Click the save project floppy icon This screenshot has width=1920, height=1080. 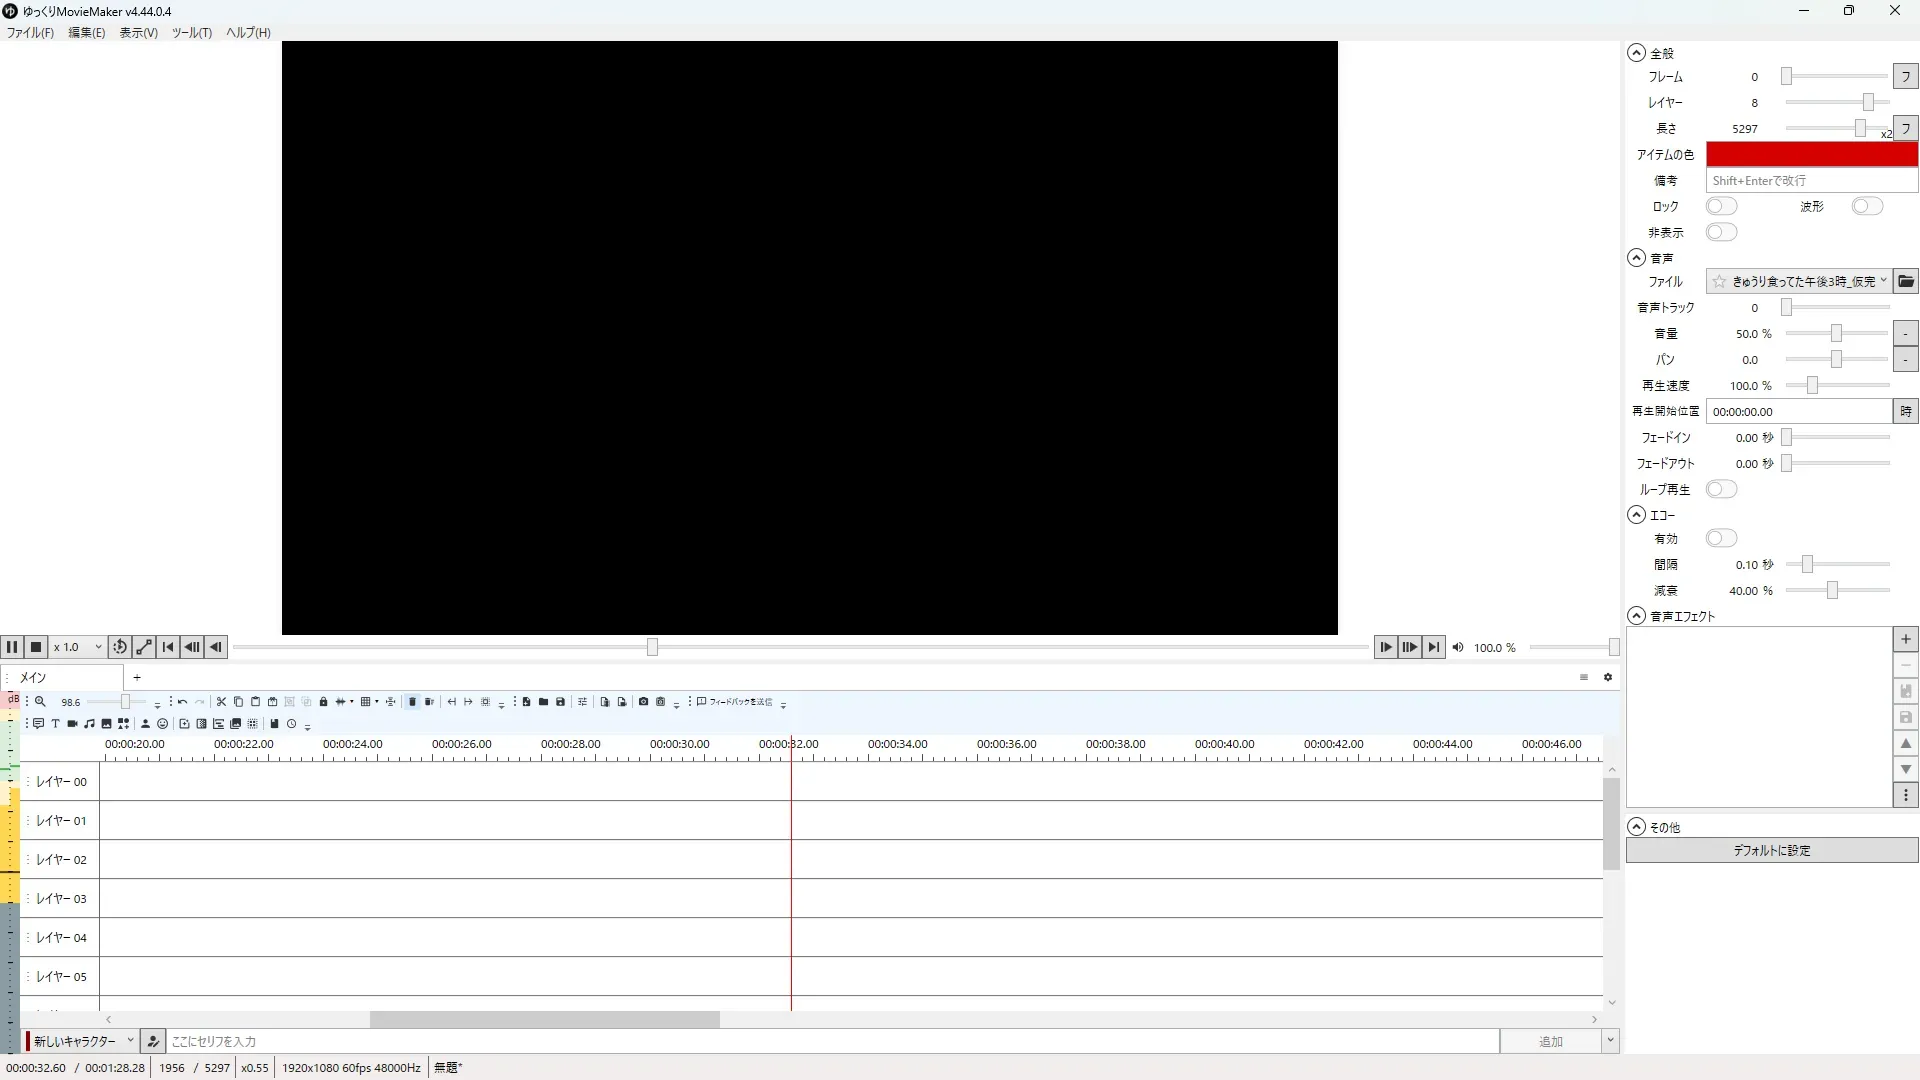tap(560, 702)
